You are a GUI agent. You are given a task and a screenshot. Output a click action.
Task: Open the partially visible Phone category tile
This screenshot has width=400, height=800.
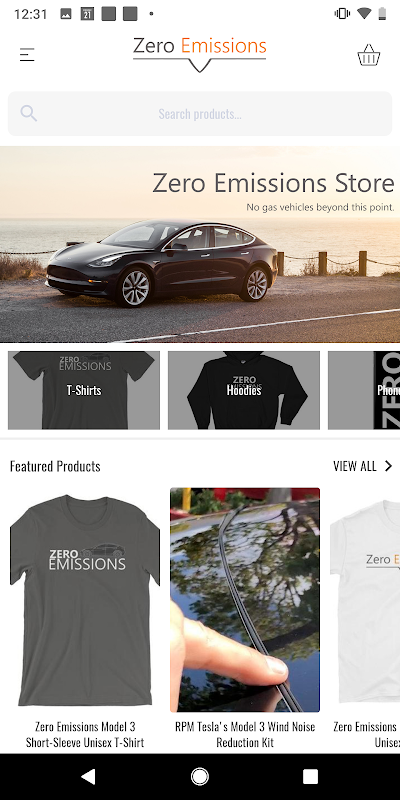(x=364, y=390)
